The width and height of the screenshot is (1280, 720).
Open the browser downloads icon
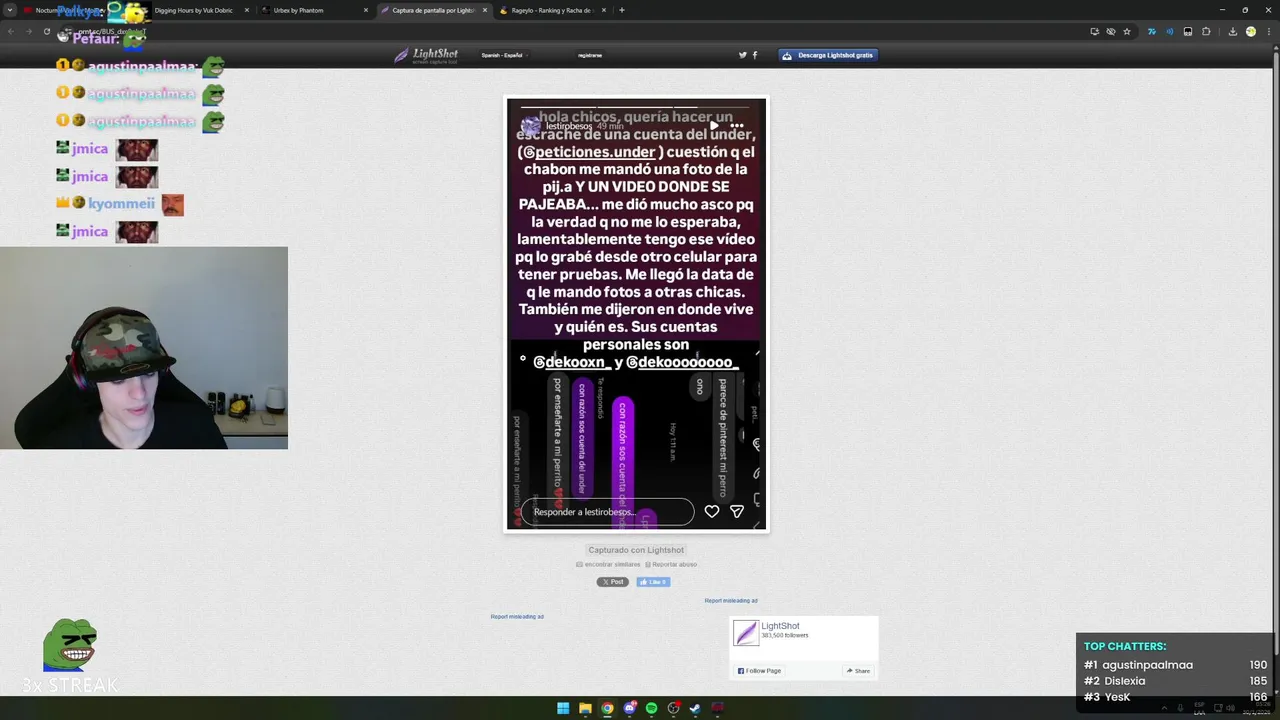1233,31
